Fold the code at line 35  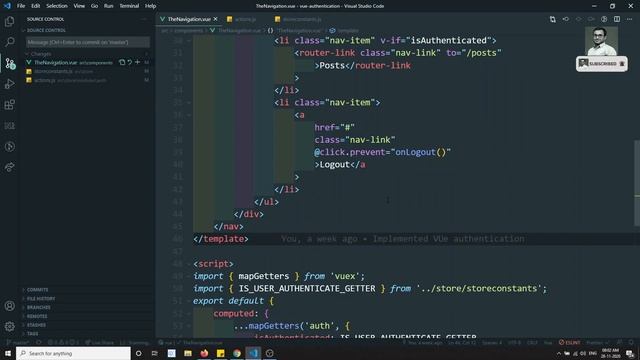[189, 103]
